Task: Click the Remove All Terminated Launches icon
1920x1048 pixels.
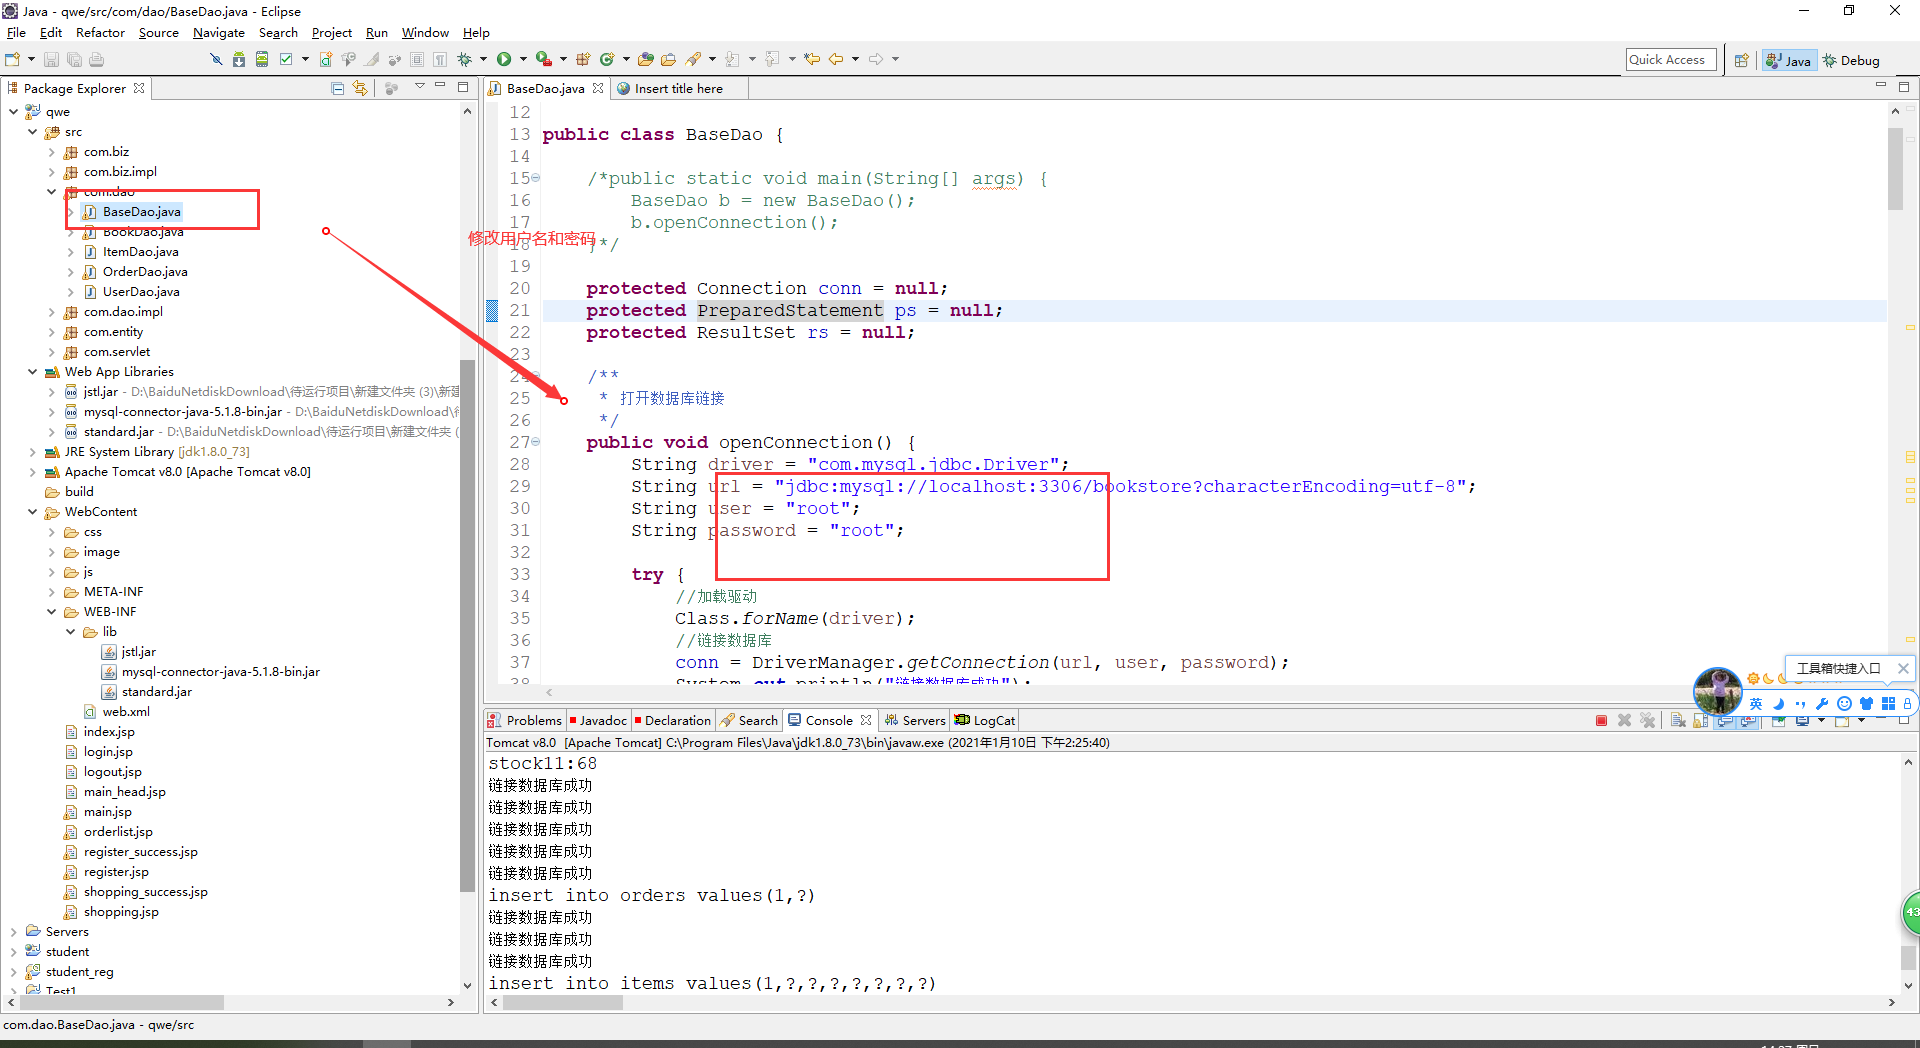Action: [1648, 720]
